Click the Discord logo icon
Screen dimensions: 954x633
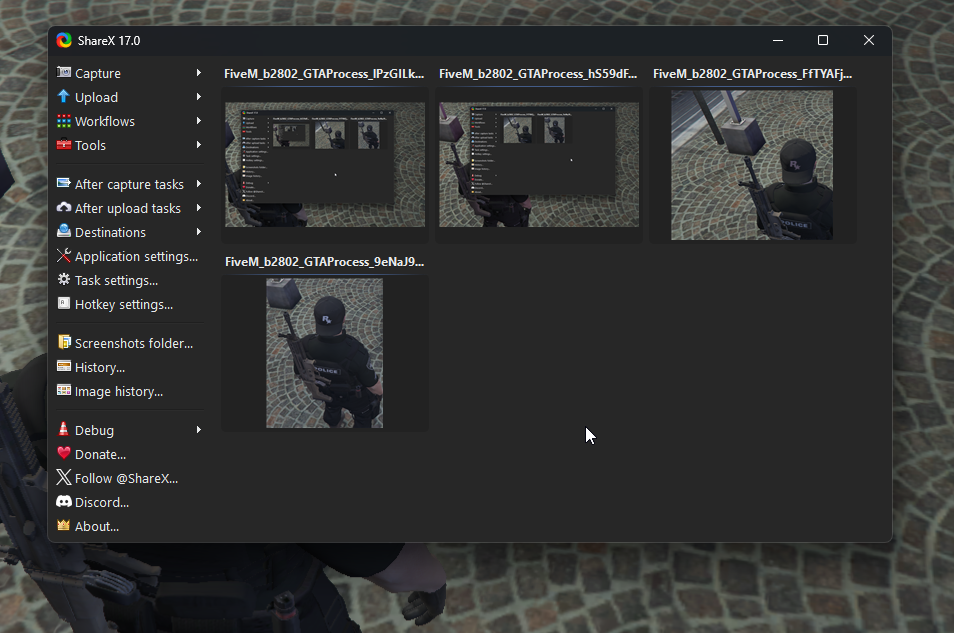click(64, 502)
